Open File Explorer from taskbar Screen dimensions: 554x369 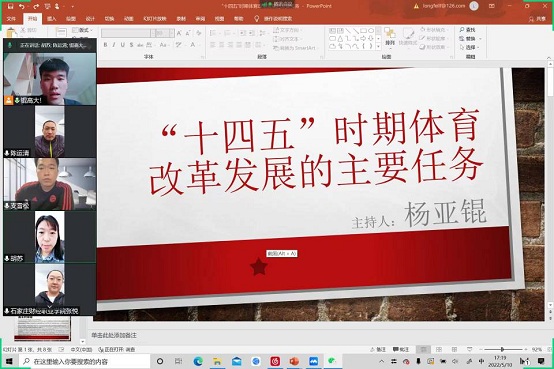217,361
